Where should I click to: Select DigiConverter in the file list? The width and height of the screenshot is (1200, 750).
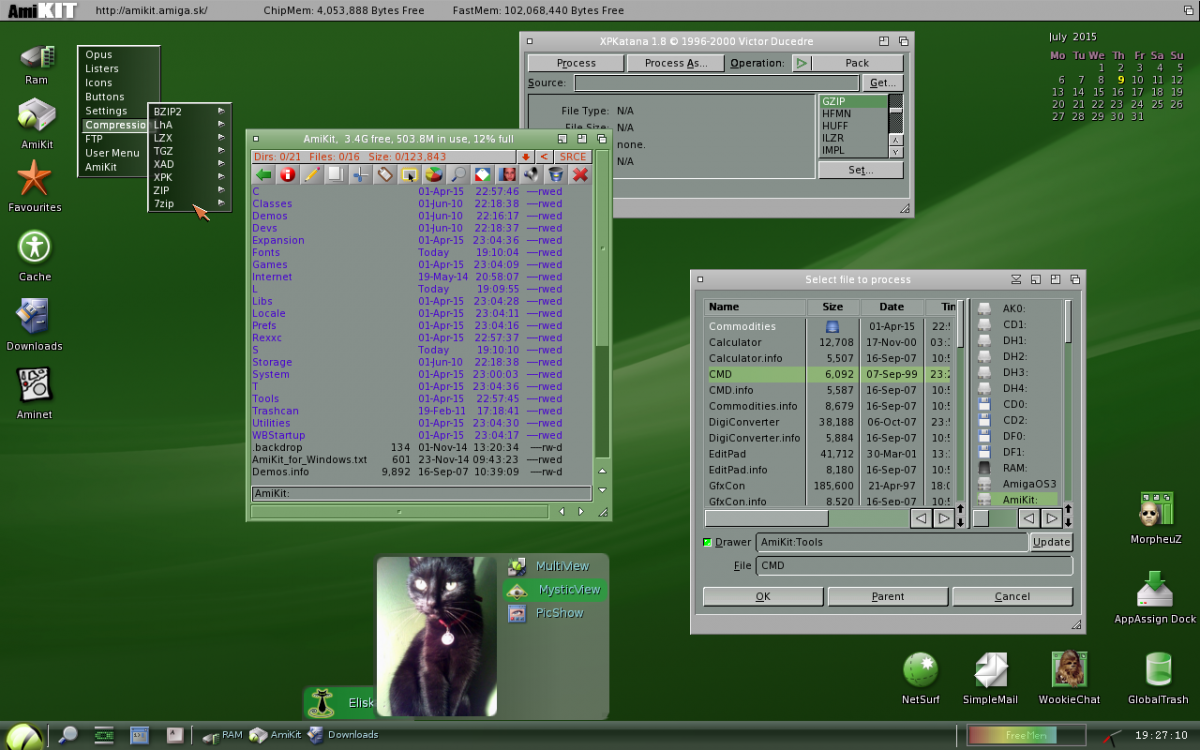pyautogui.click(x=744, y=422)
